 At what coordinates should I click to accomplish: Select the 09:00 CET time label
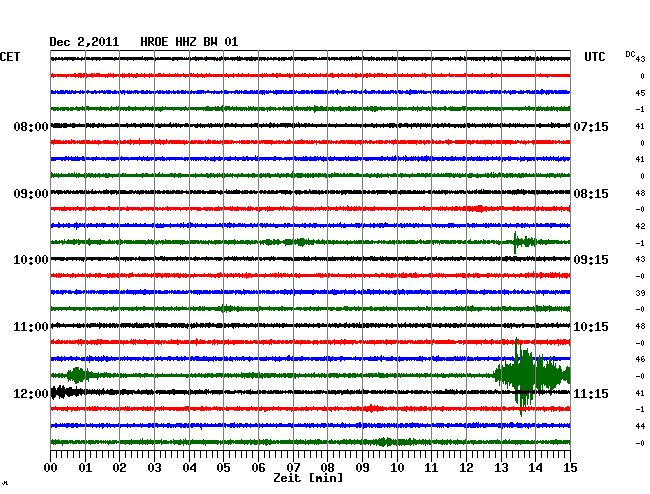pos(31,194)
